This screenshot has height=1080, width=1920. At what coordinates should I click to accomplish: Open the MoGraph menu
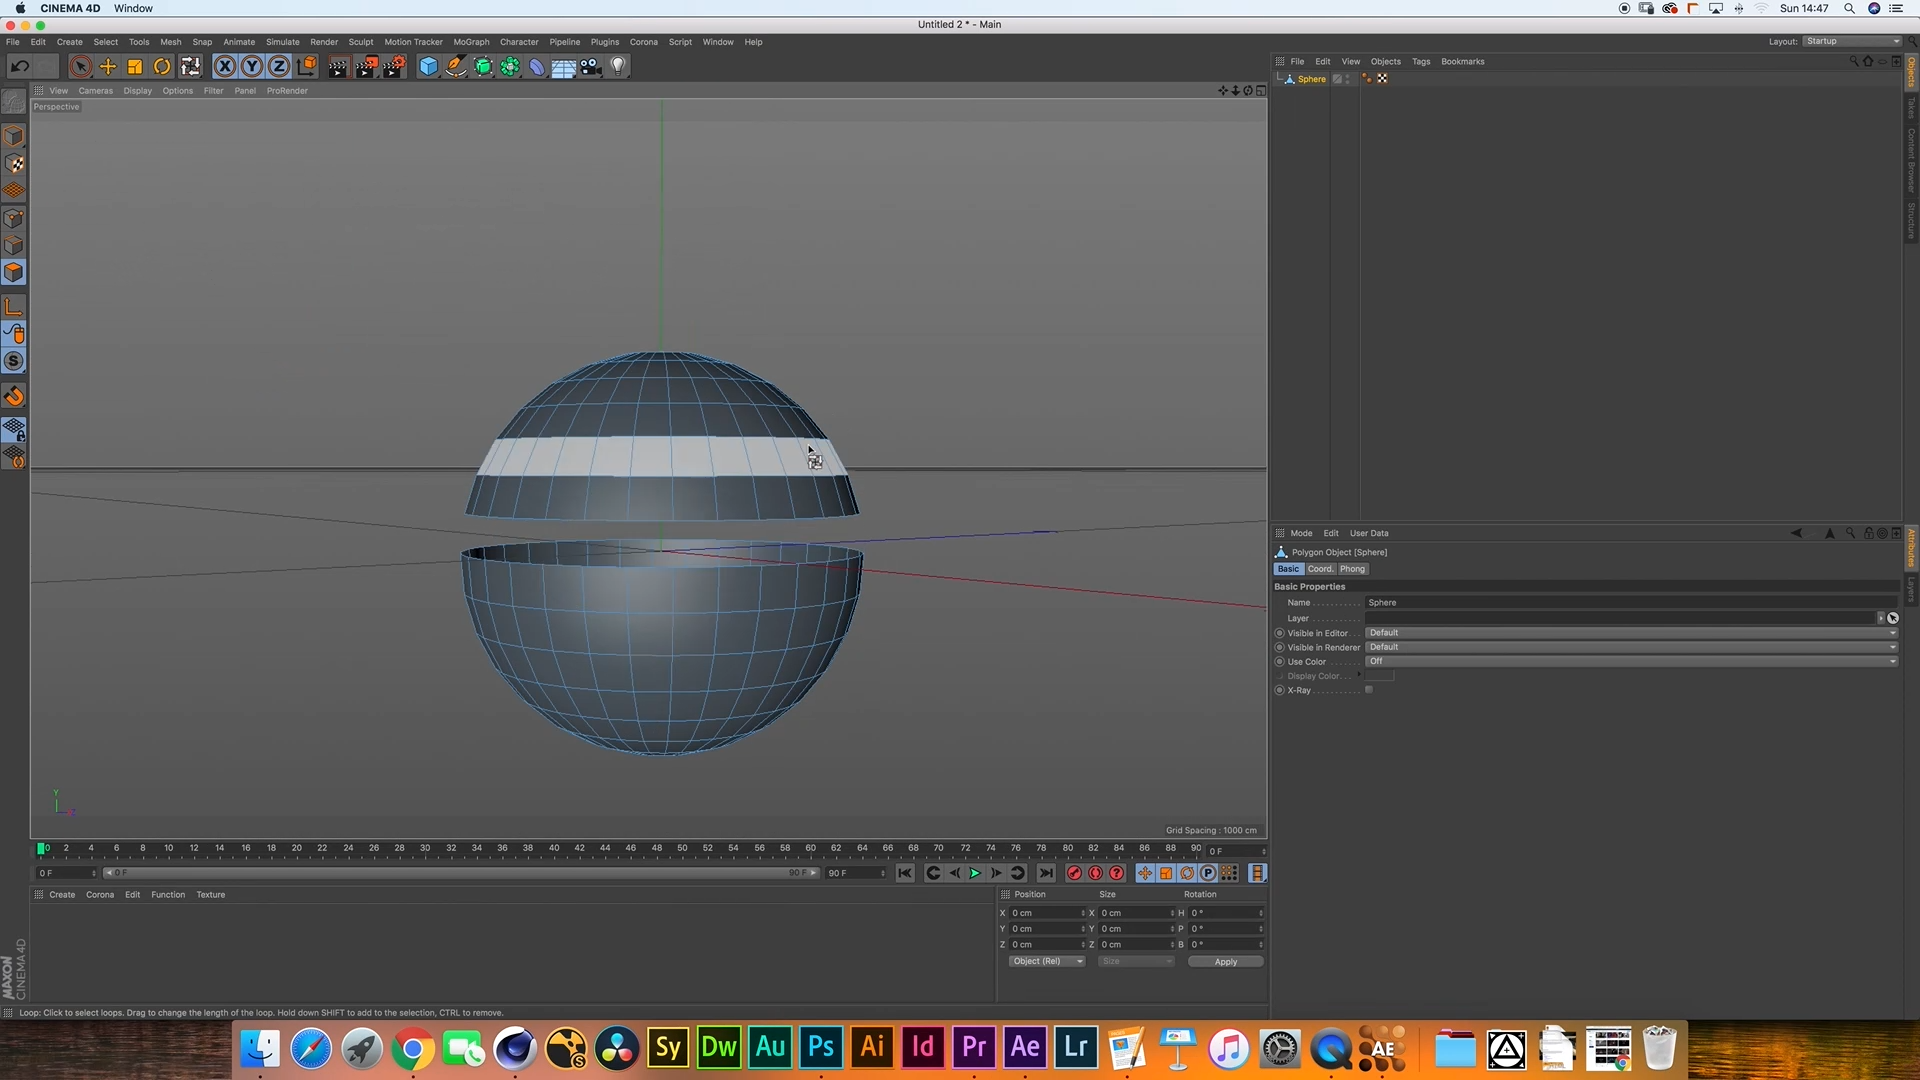pos(471,42)
